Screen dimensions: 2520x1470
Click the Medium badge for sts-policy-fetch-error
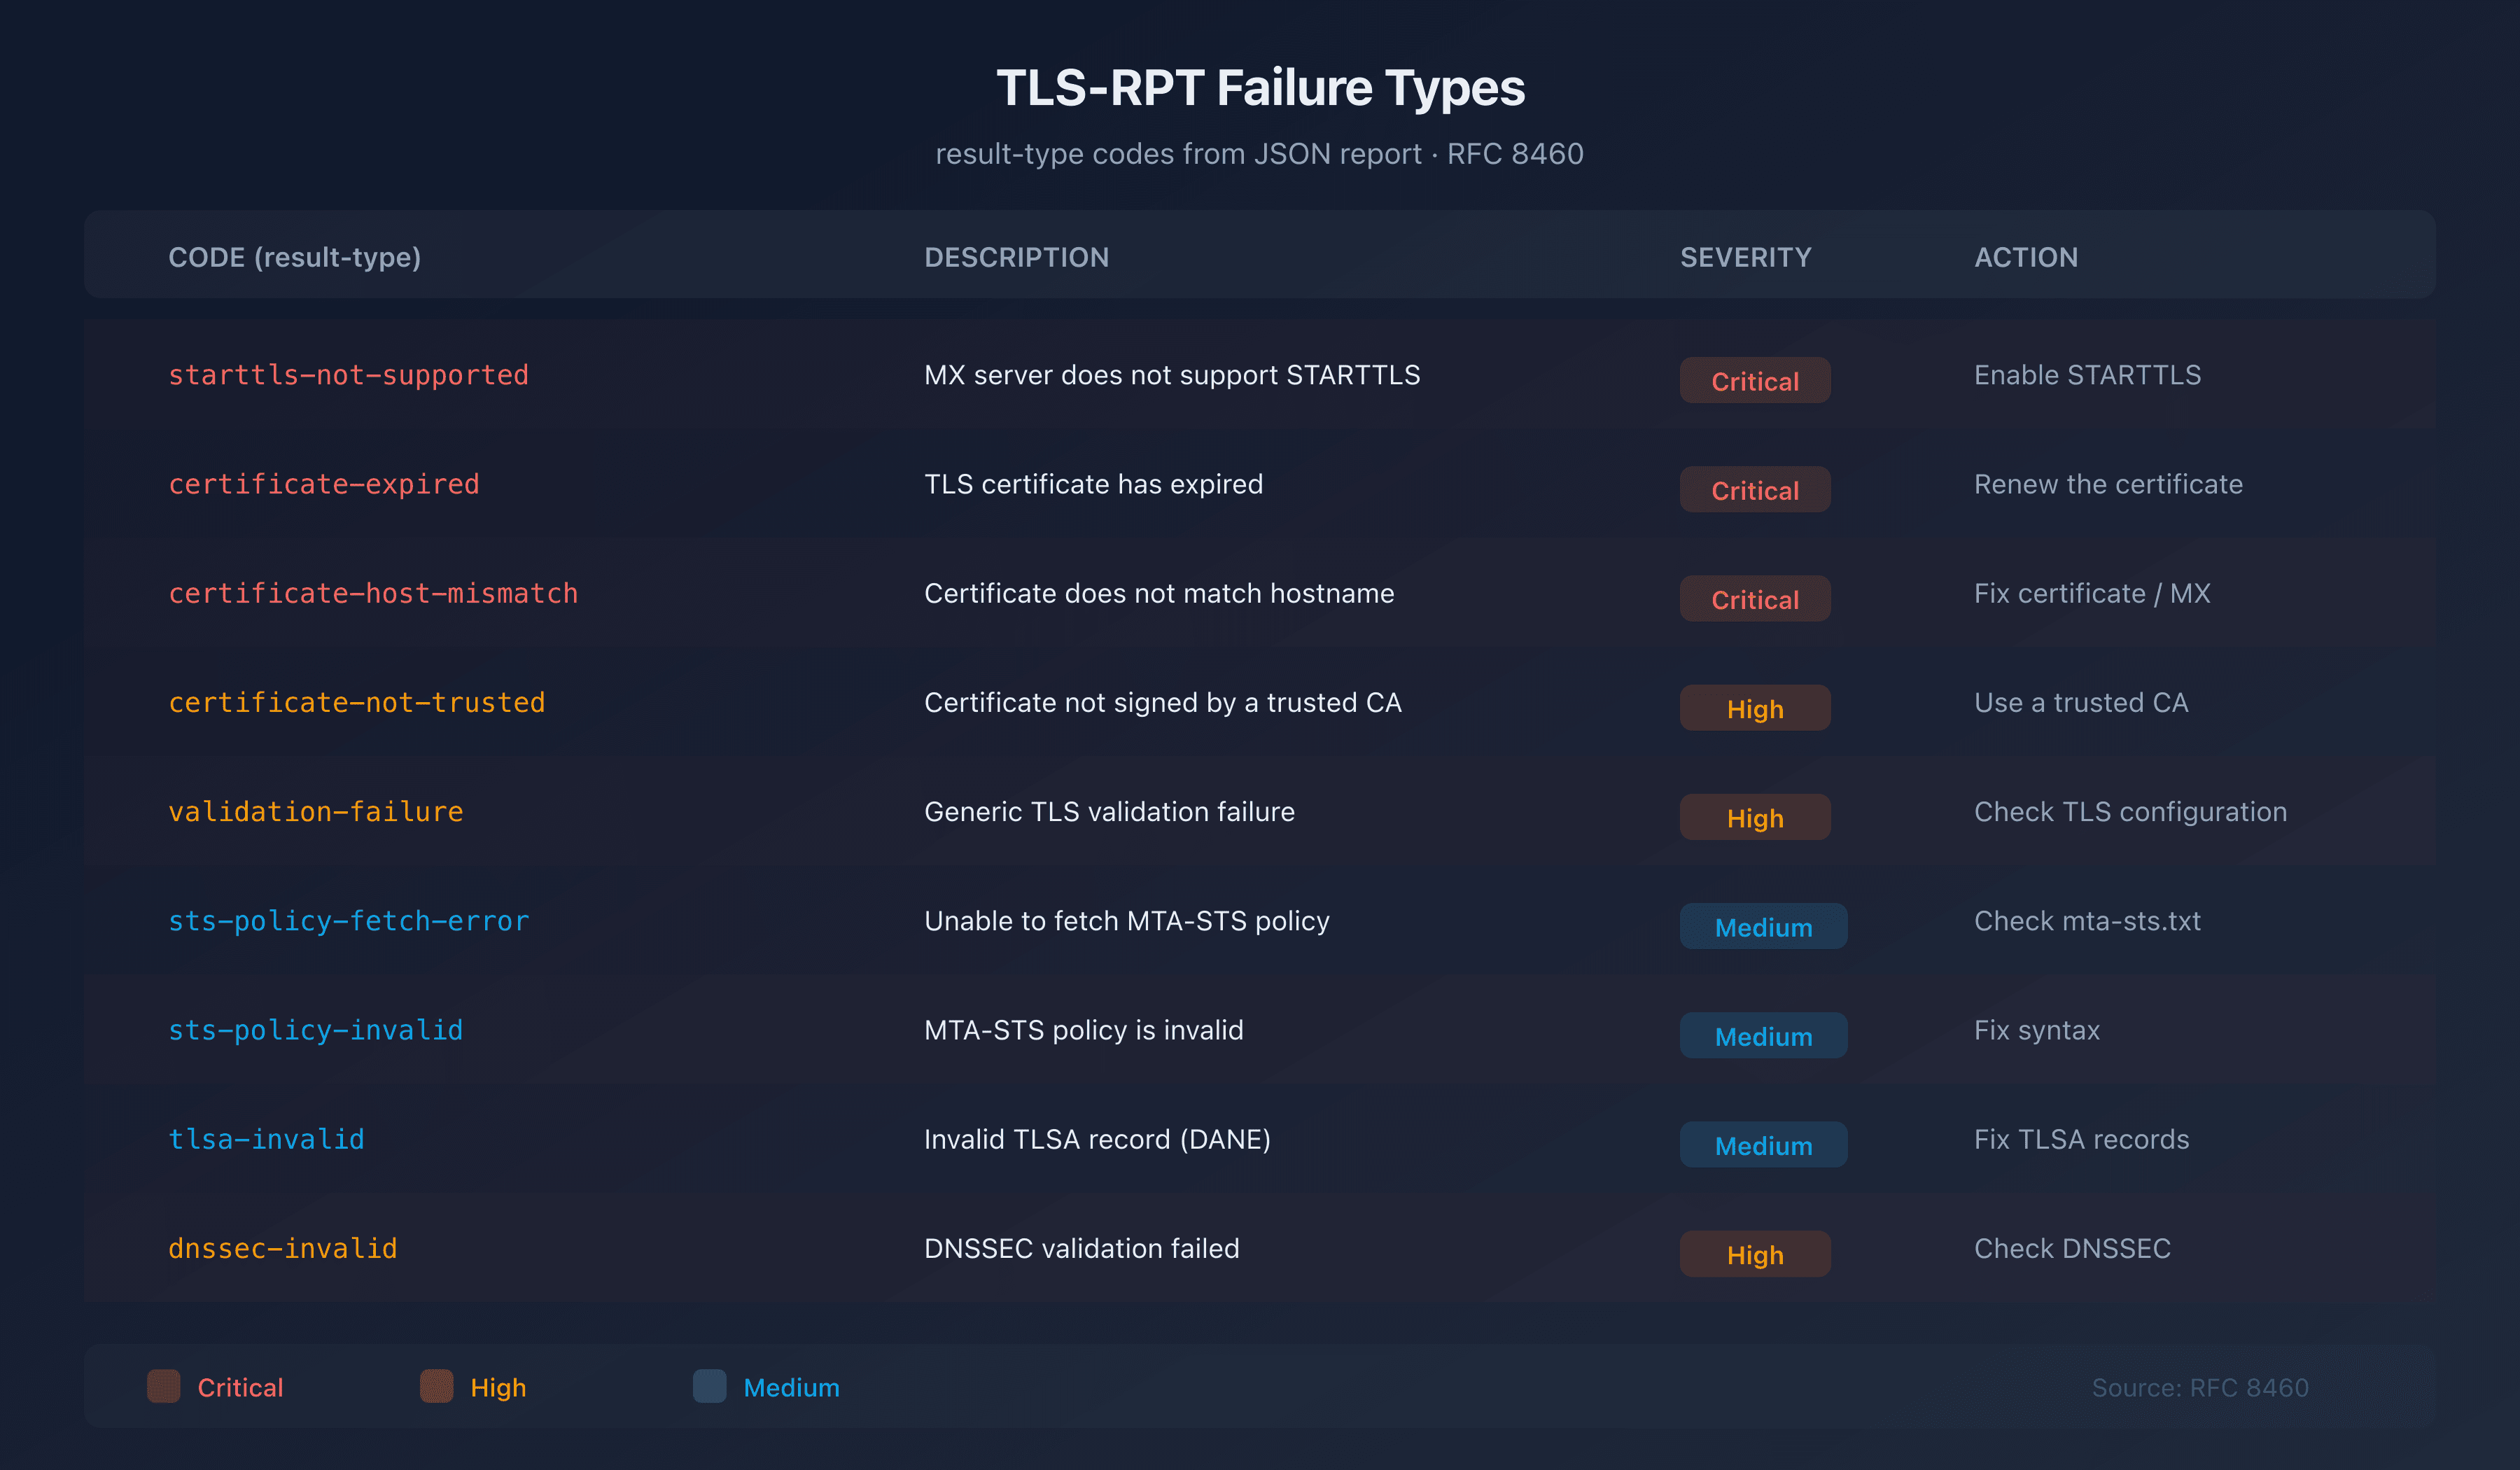[1763, 927]
